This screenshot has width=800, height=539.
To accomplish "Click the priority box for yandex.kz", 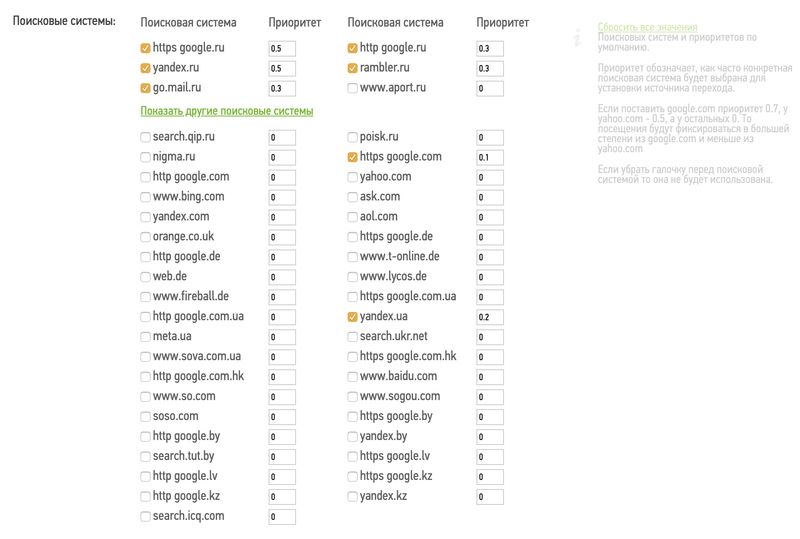I will click(x=490, y=497).
